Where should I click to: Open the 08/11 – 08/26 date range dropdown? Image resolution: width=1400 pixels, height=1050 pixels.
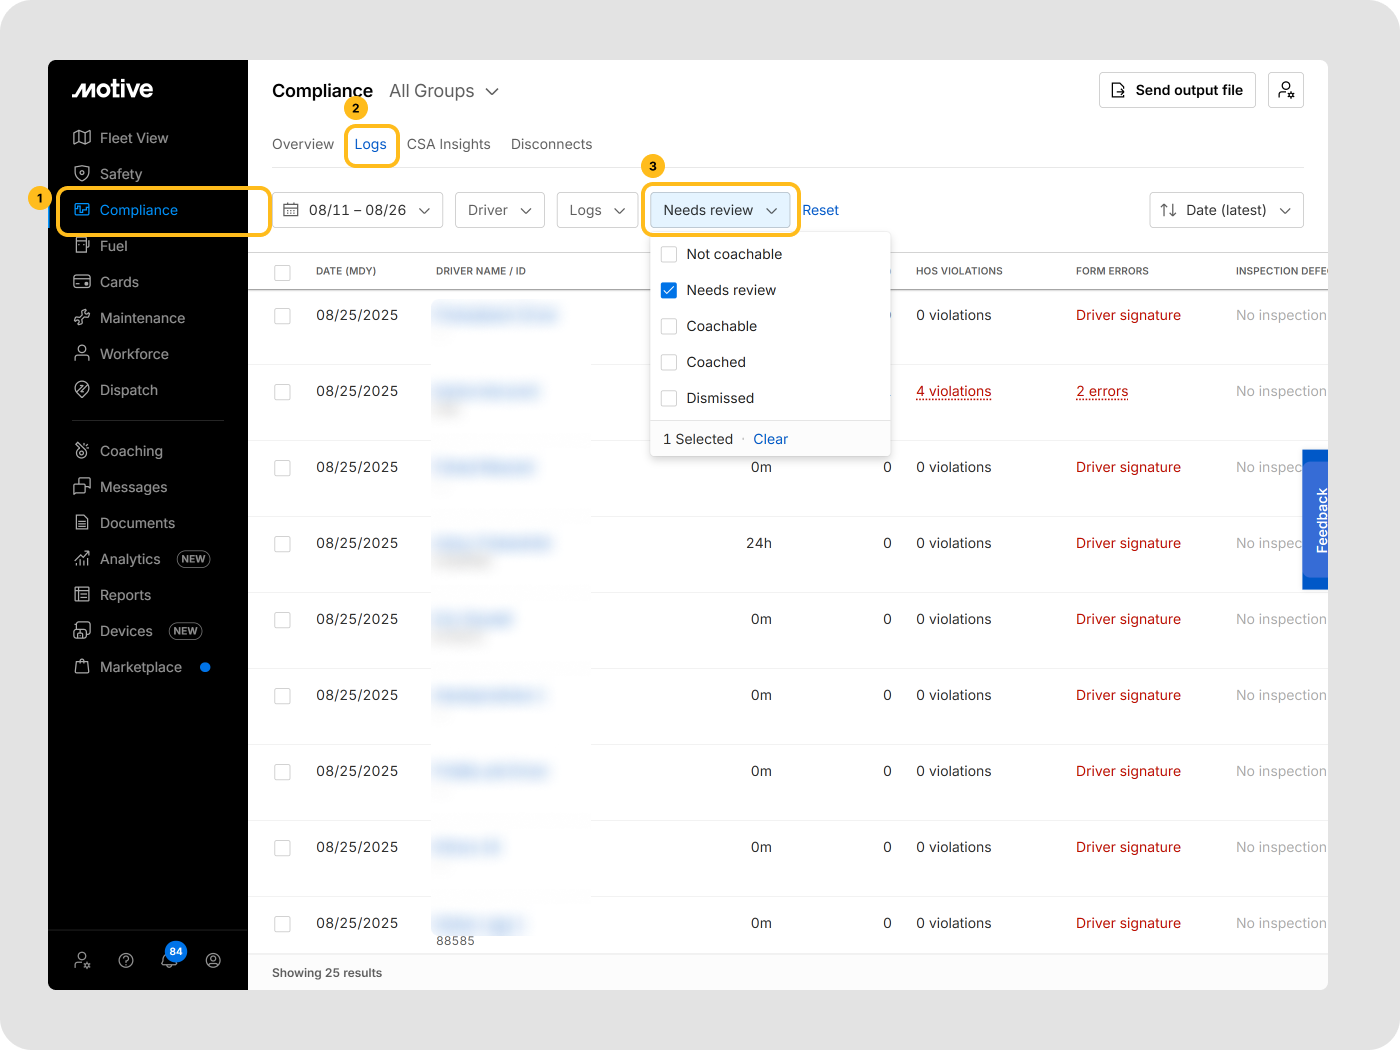point(357,210)
